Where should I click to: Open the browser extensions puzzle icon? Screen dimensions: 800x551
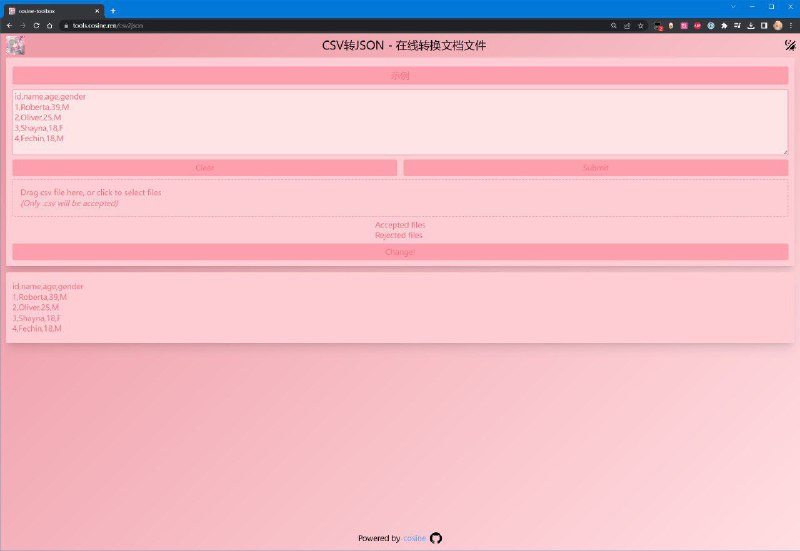(723, 25)
